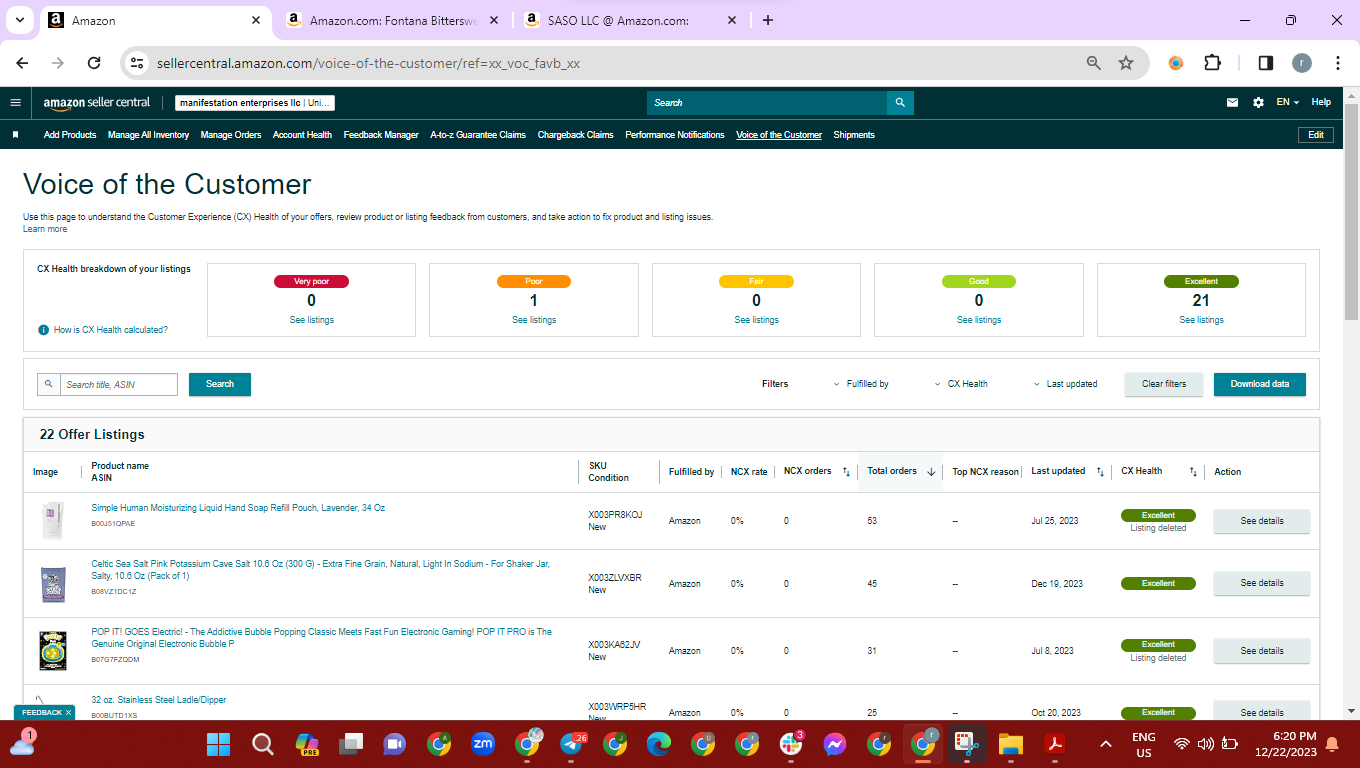1360x768 pixels.
Task: Click the Seller Central header search field
Action: 767,102
